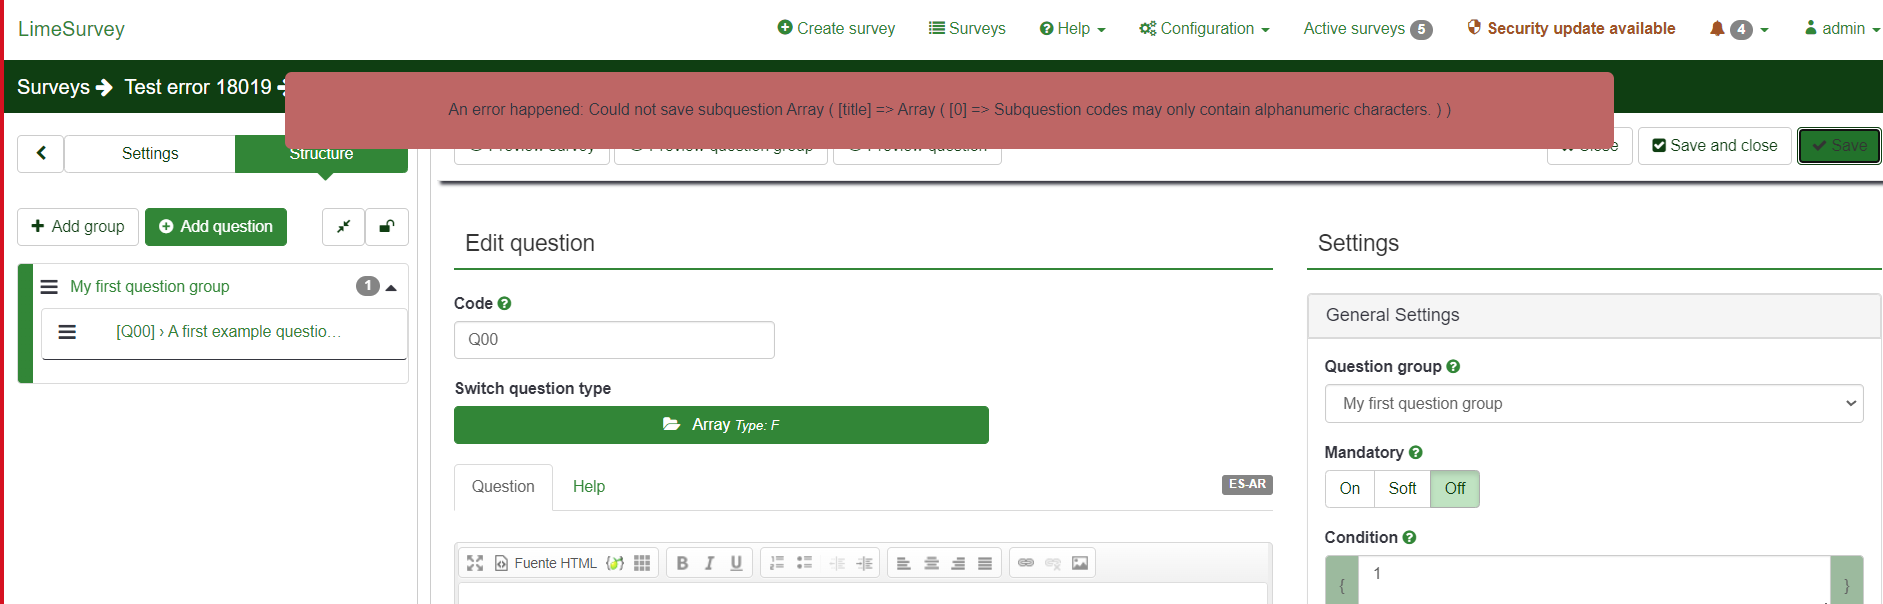Viewport: 1883px width, 604px height.
Task: Select the Question editor tab
Action: tap(503, 487)
